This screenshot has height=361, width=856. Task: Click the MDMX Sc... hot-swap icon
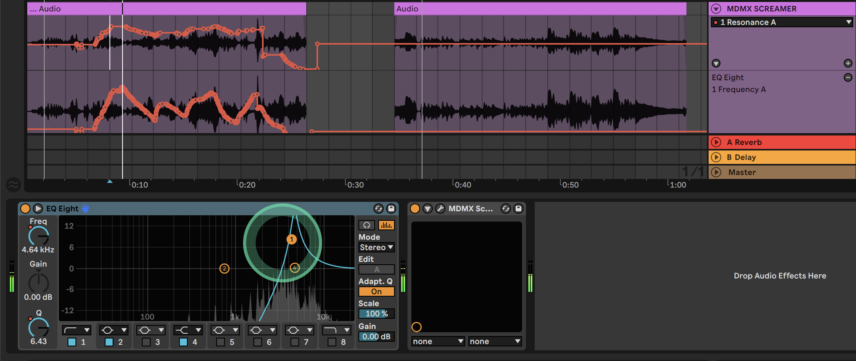pos(506,209)
